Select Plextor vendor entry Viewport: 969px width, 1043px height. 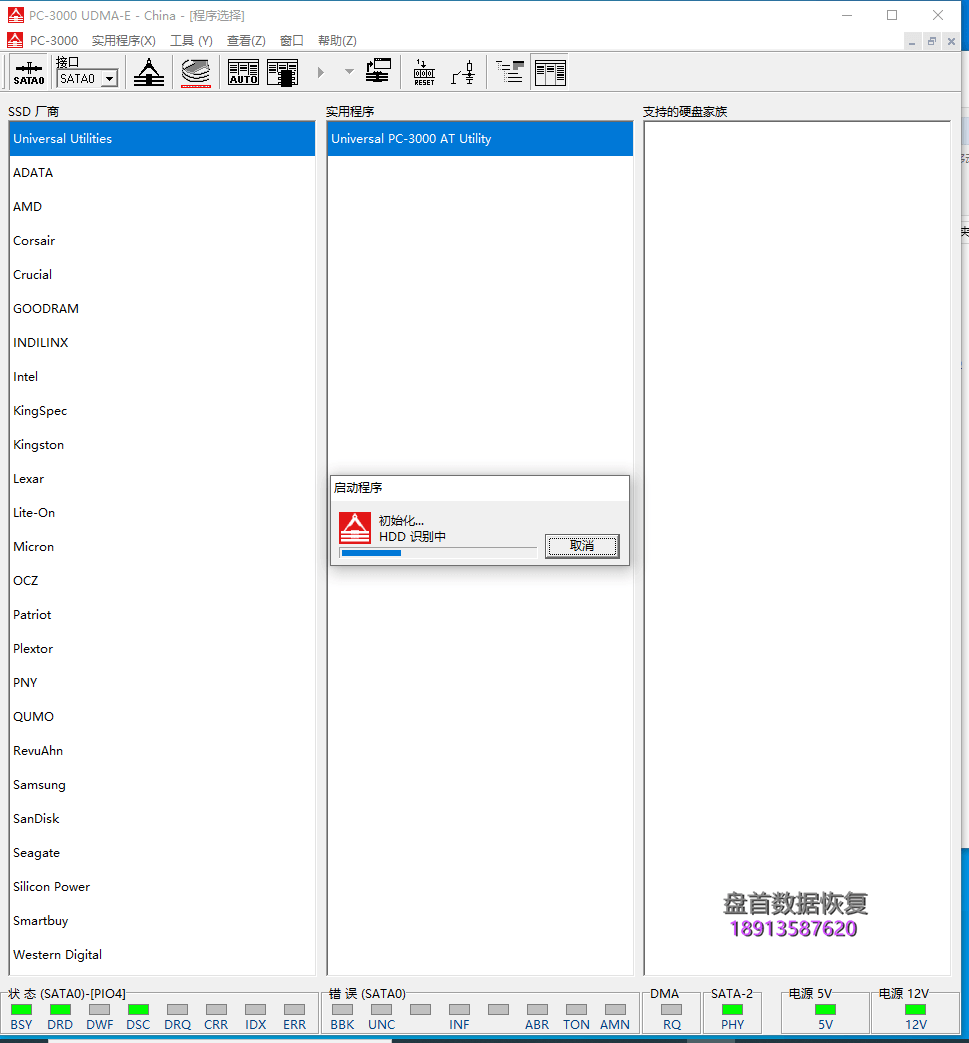pyautogui.click(x=162, y=648)
